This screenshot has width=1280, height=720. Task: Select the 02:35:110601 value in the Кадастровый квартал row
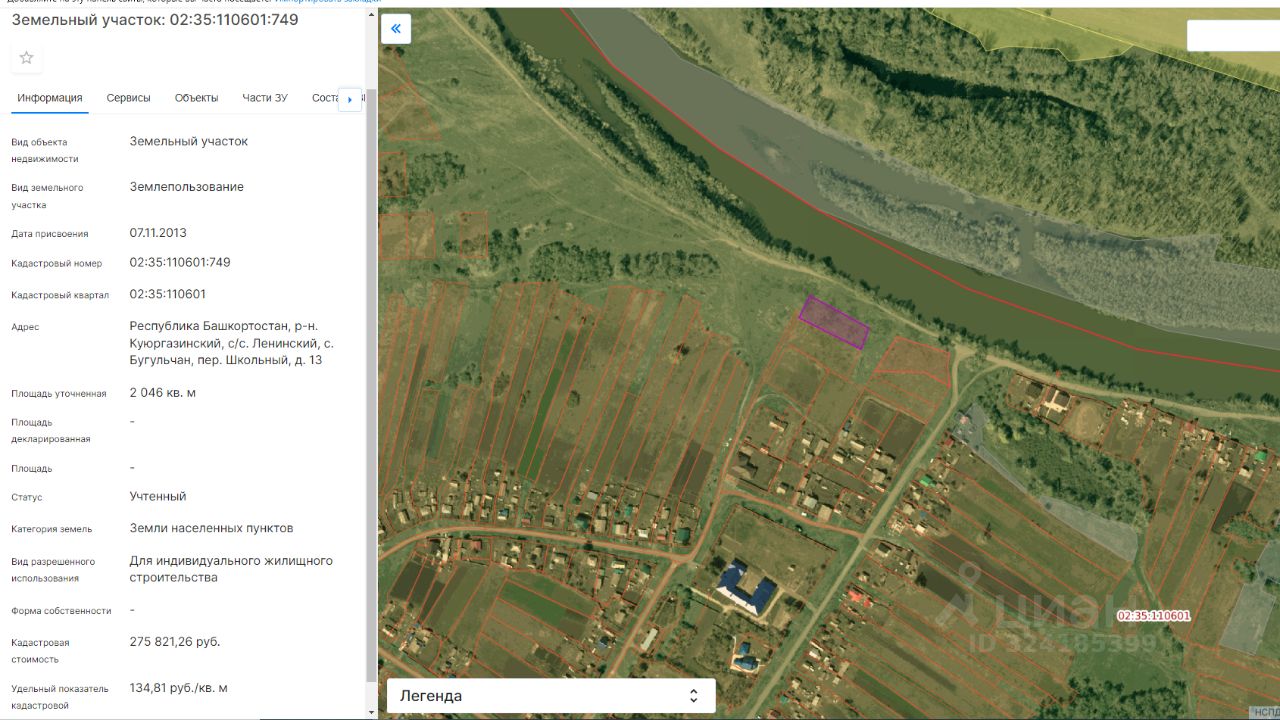(x=168, y=294)
